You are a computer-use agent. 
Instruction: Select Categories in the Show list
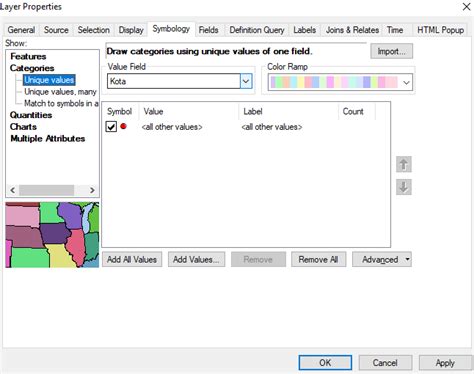[x=32, y=68]
